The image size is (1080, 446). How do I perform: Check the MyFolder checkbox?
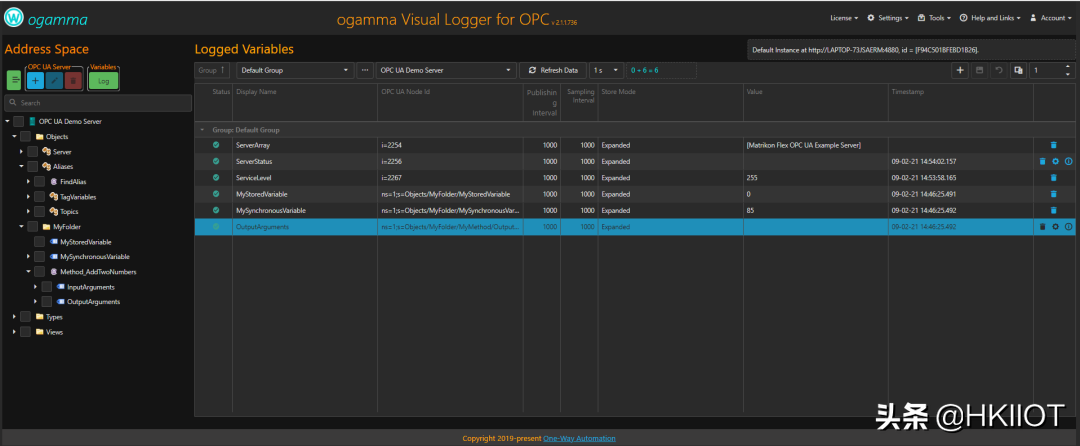32,226
